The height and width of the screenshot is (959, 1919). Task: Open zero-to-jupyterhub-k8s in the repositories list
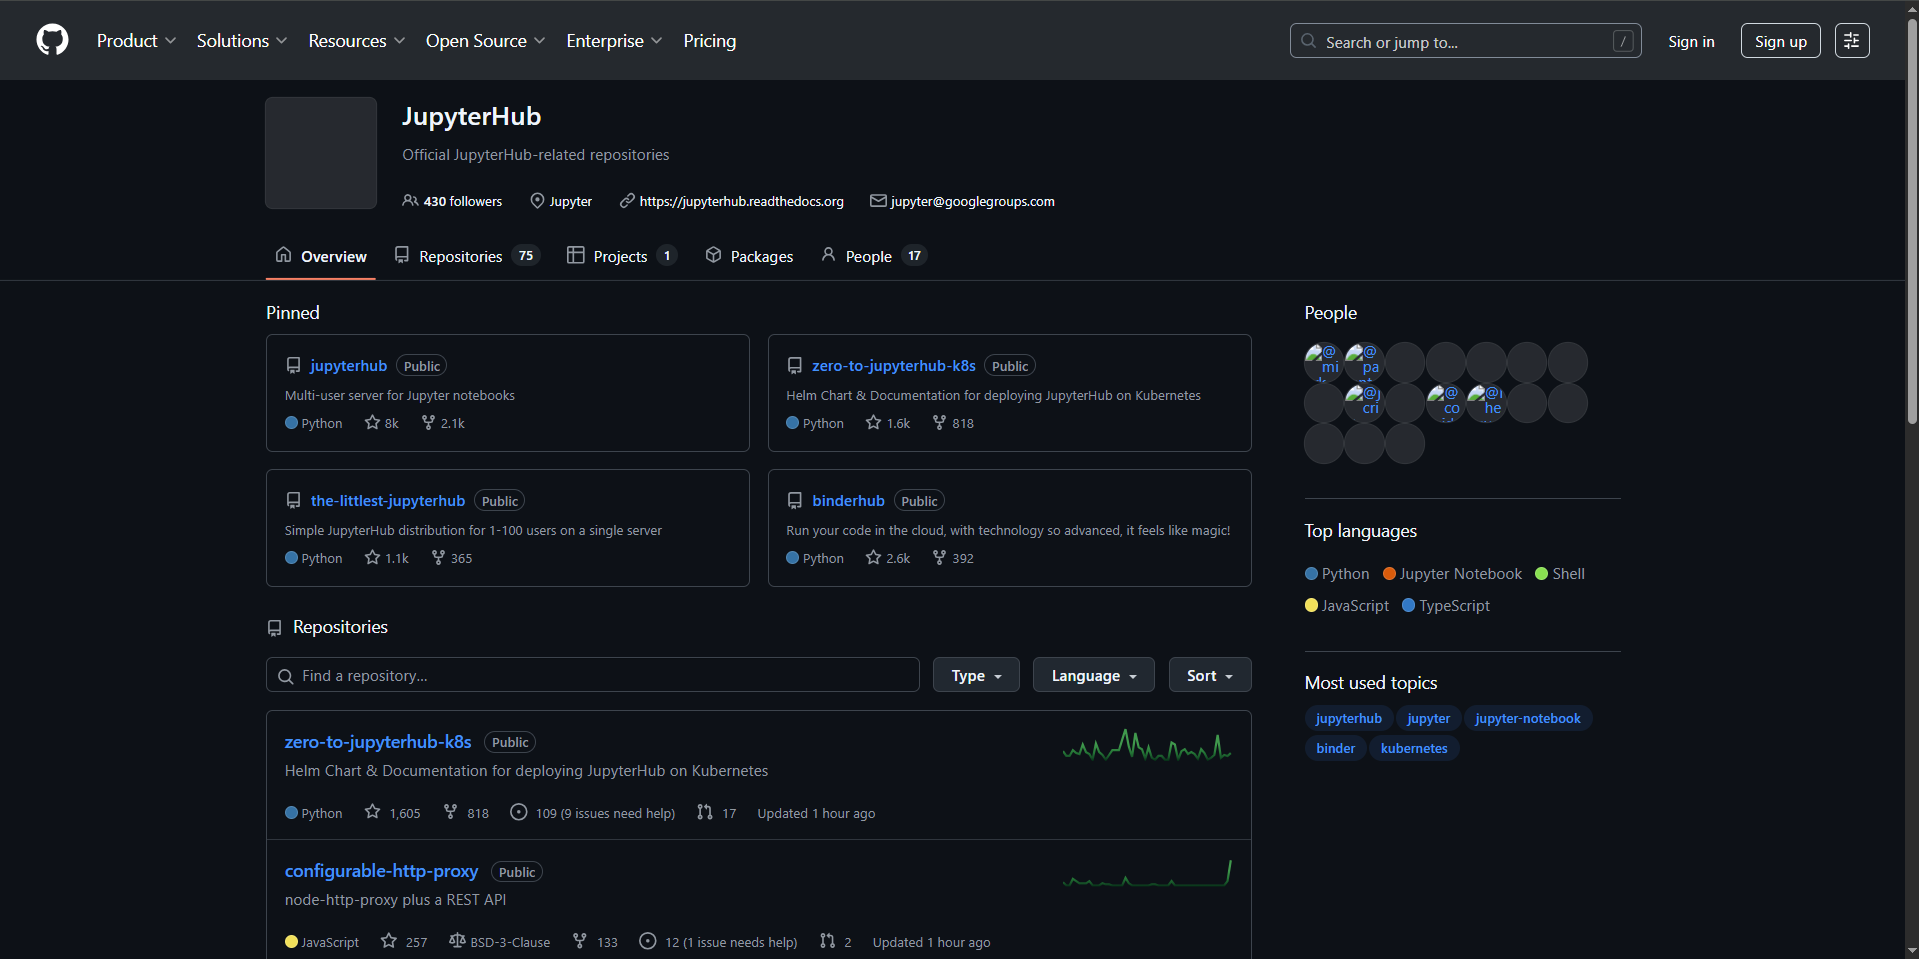[x=378, y=742]
